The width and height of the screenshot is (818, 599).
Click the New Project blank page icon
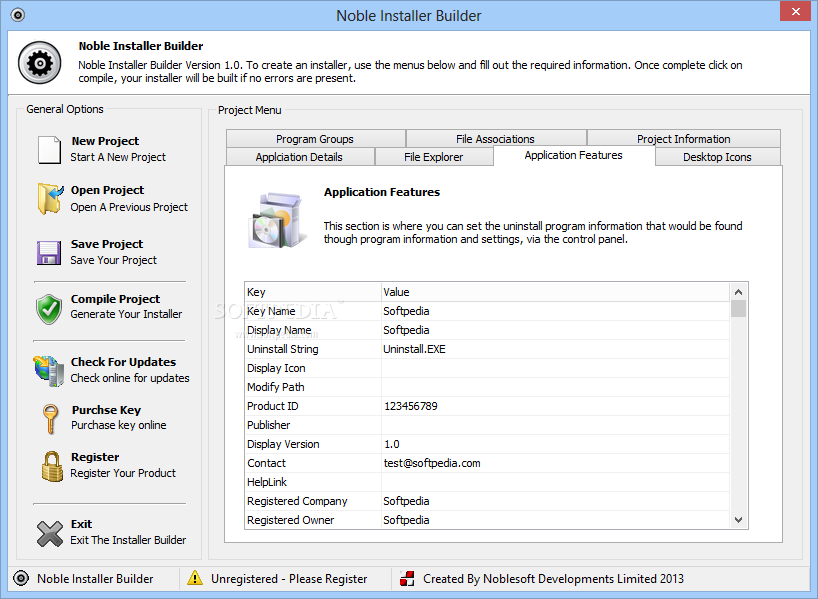click(50, 150)
